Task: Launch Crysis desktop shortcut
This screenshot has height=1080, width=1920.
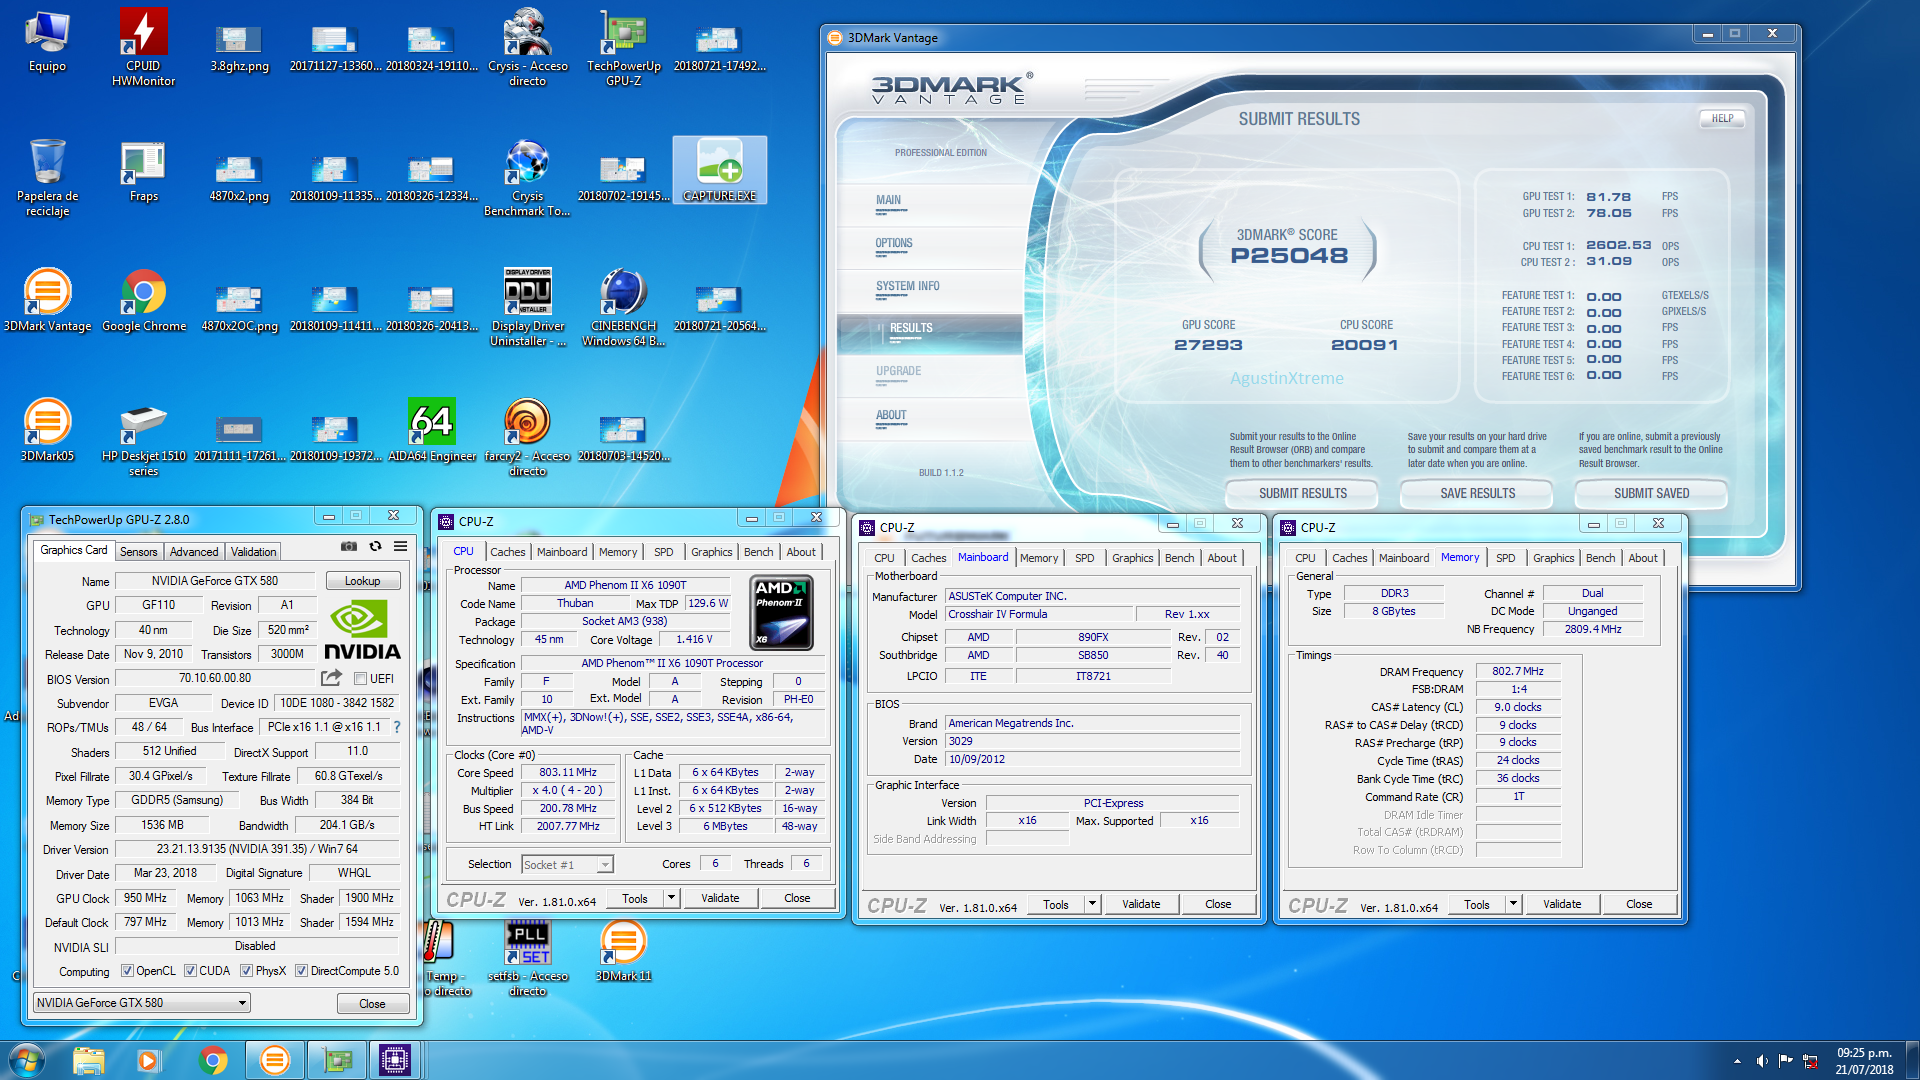Action: click(x=527, y=47)
